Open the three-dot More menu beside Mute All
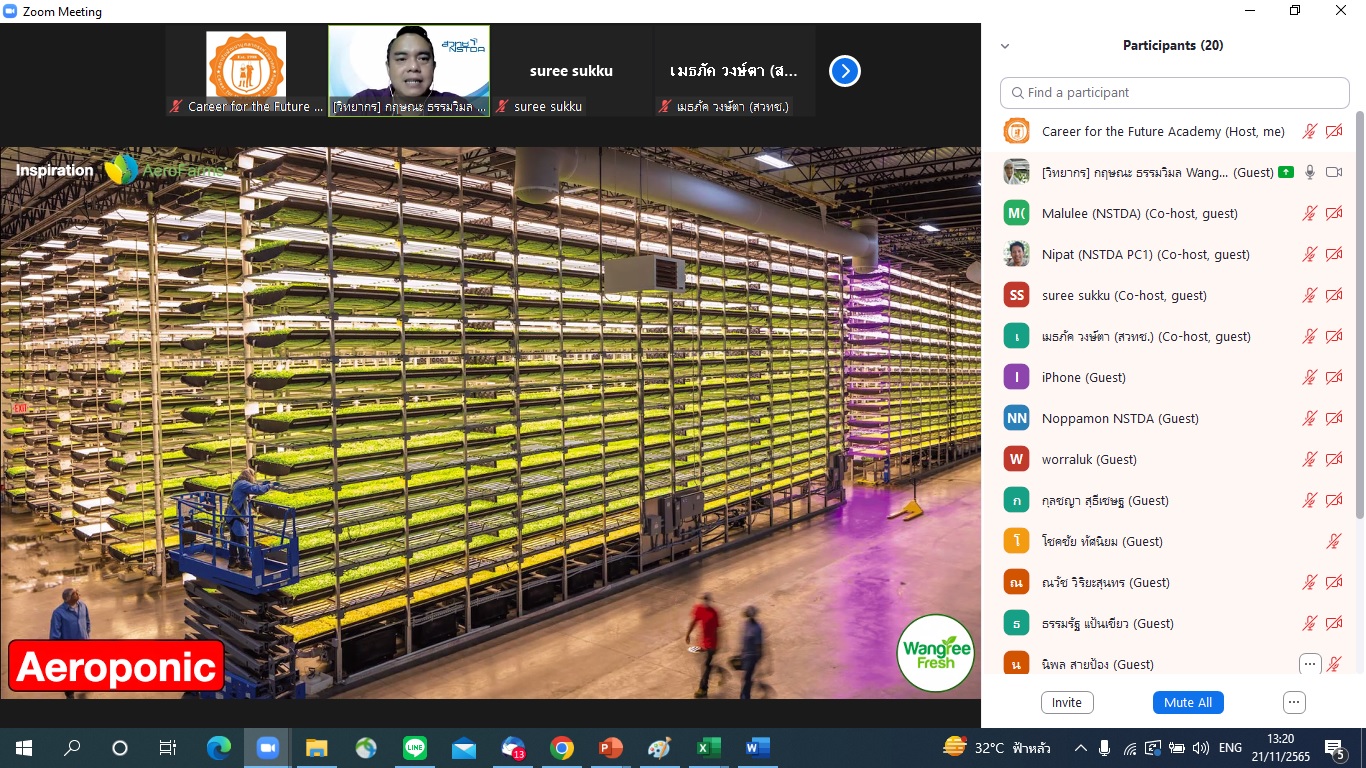 point(1294,702)
